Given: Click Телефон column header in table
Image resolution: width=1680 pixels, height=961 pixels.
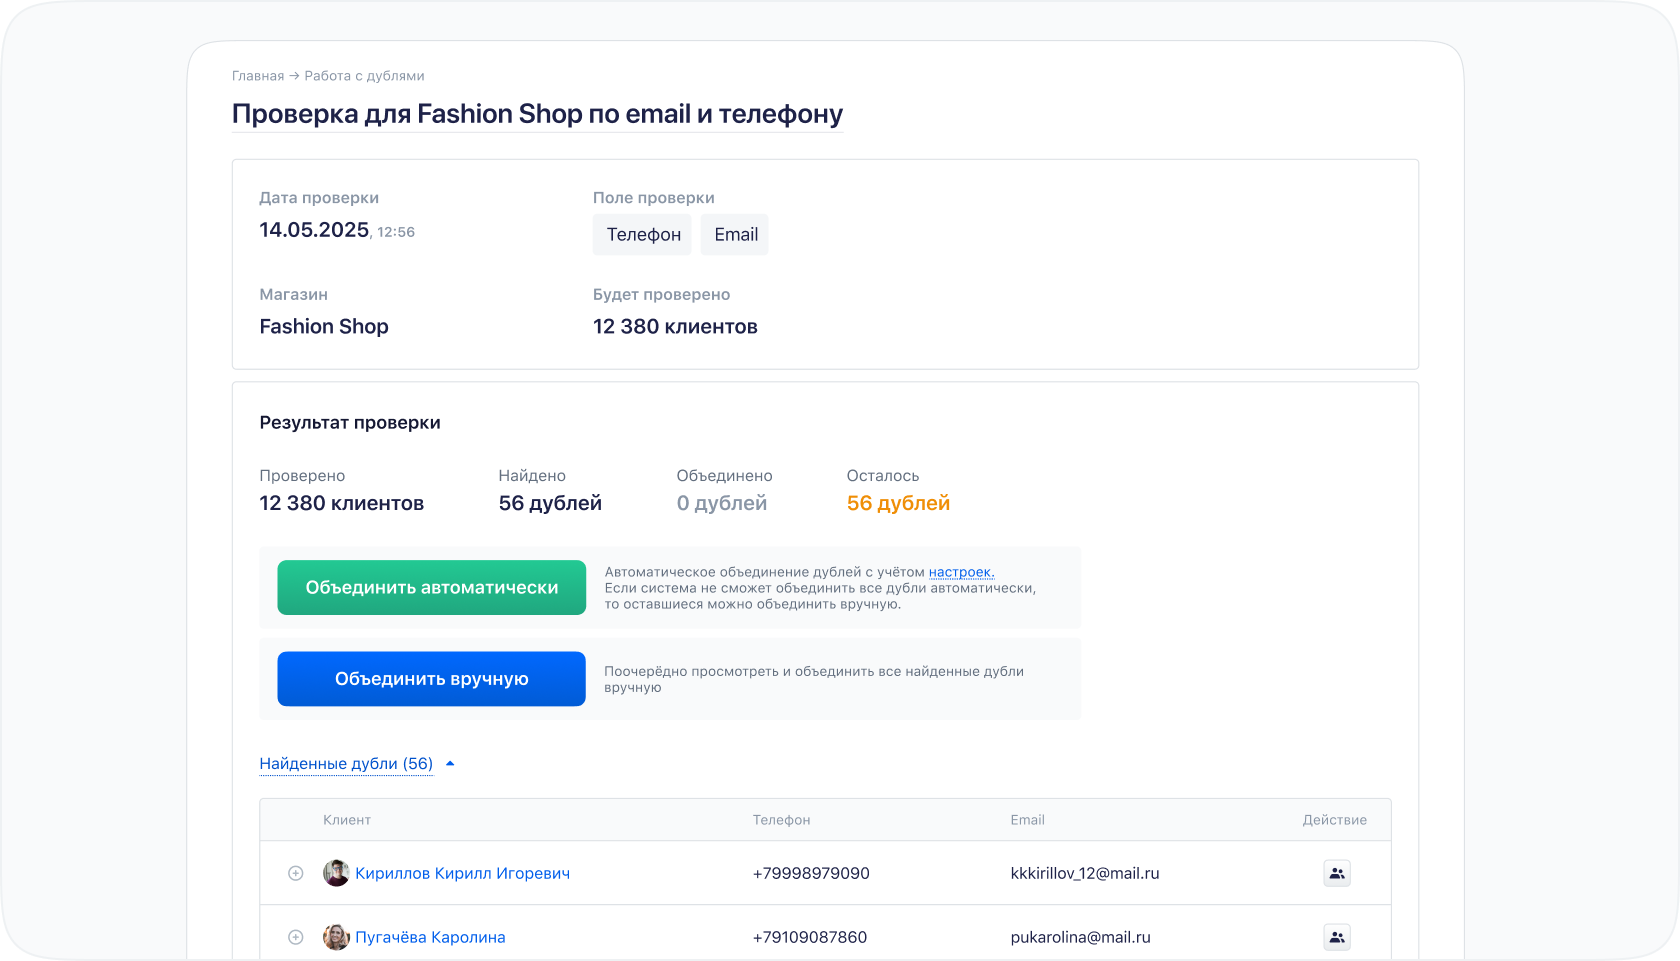Looking at the screenshot, I should pos(782,820).
